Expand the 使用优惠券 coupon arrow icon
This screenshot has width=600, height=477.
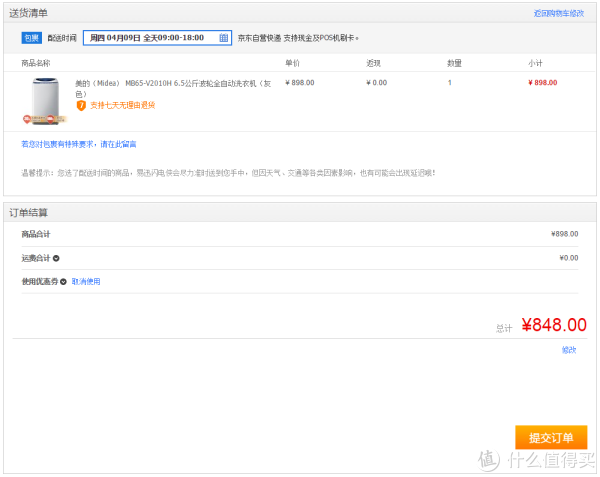click(x=64, y=282)
